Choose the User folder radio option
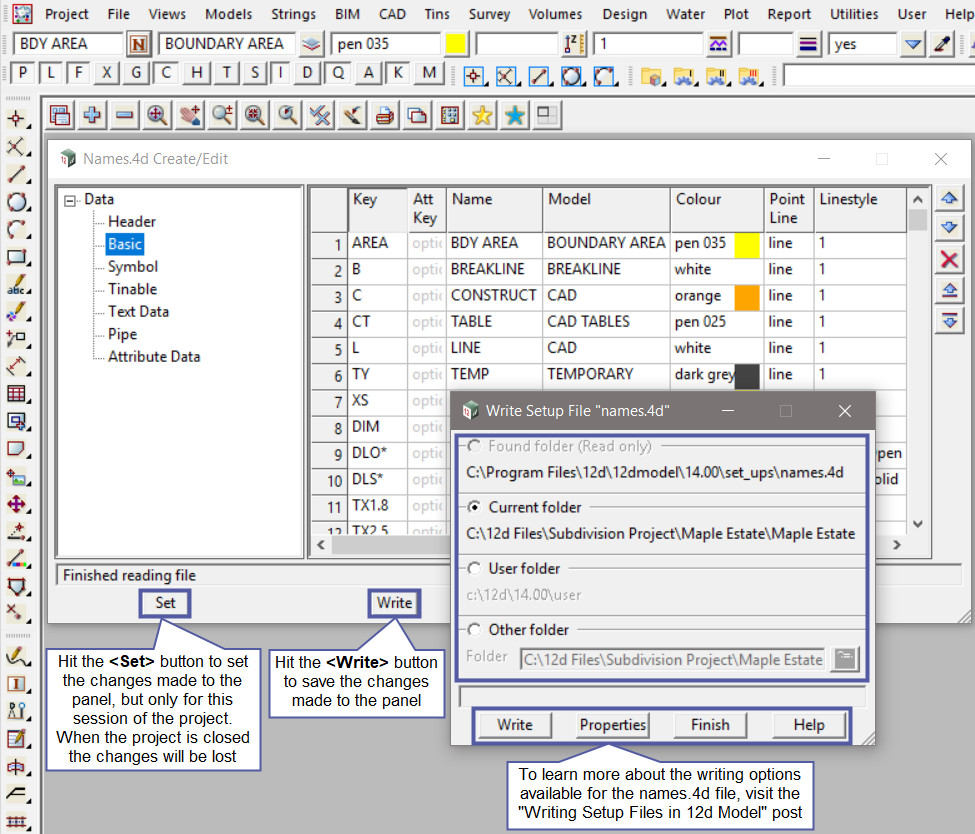 point(475,568)
